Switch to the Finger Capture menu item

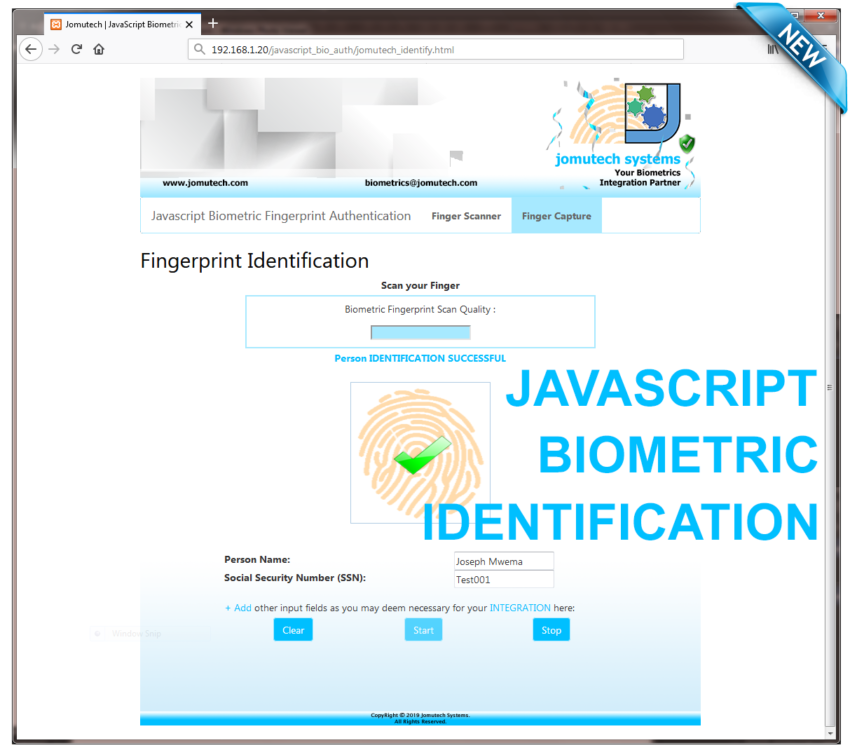tap(556, 216)
